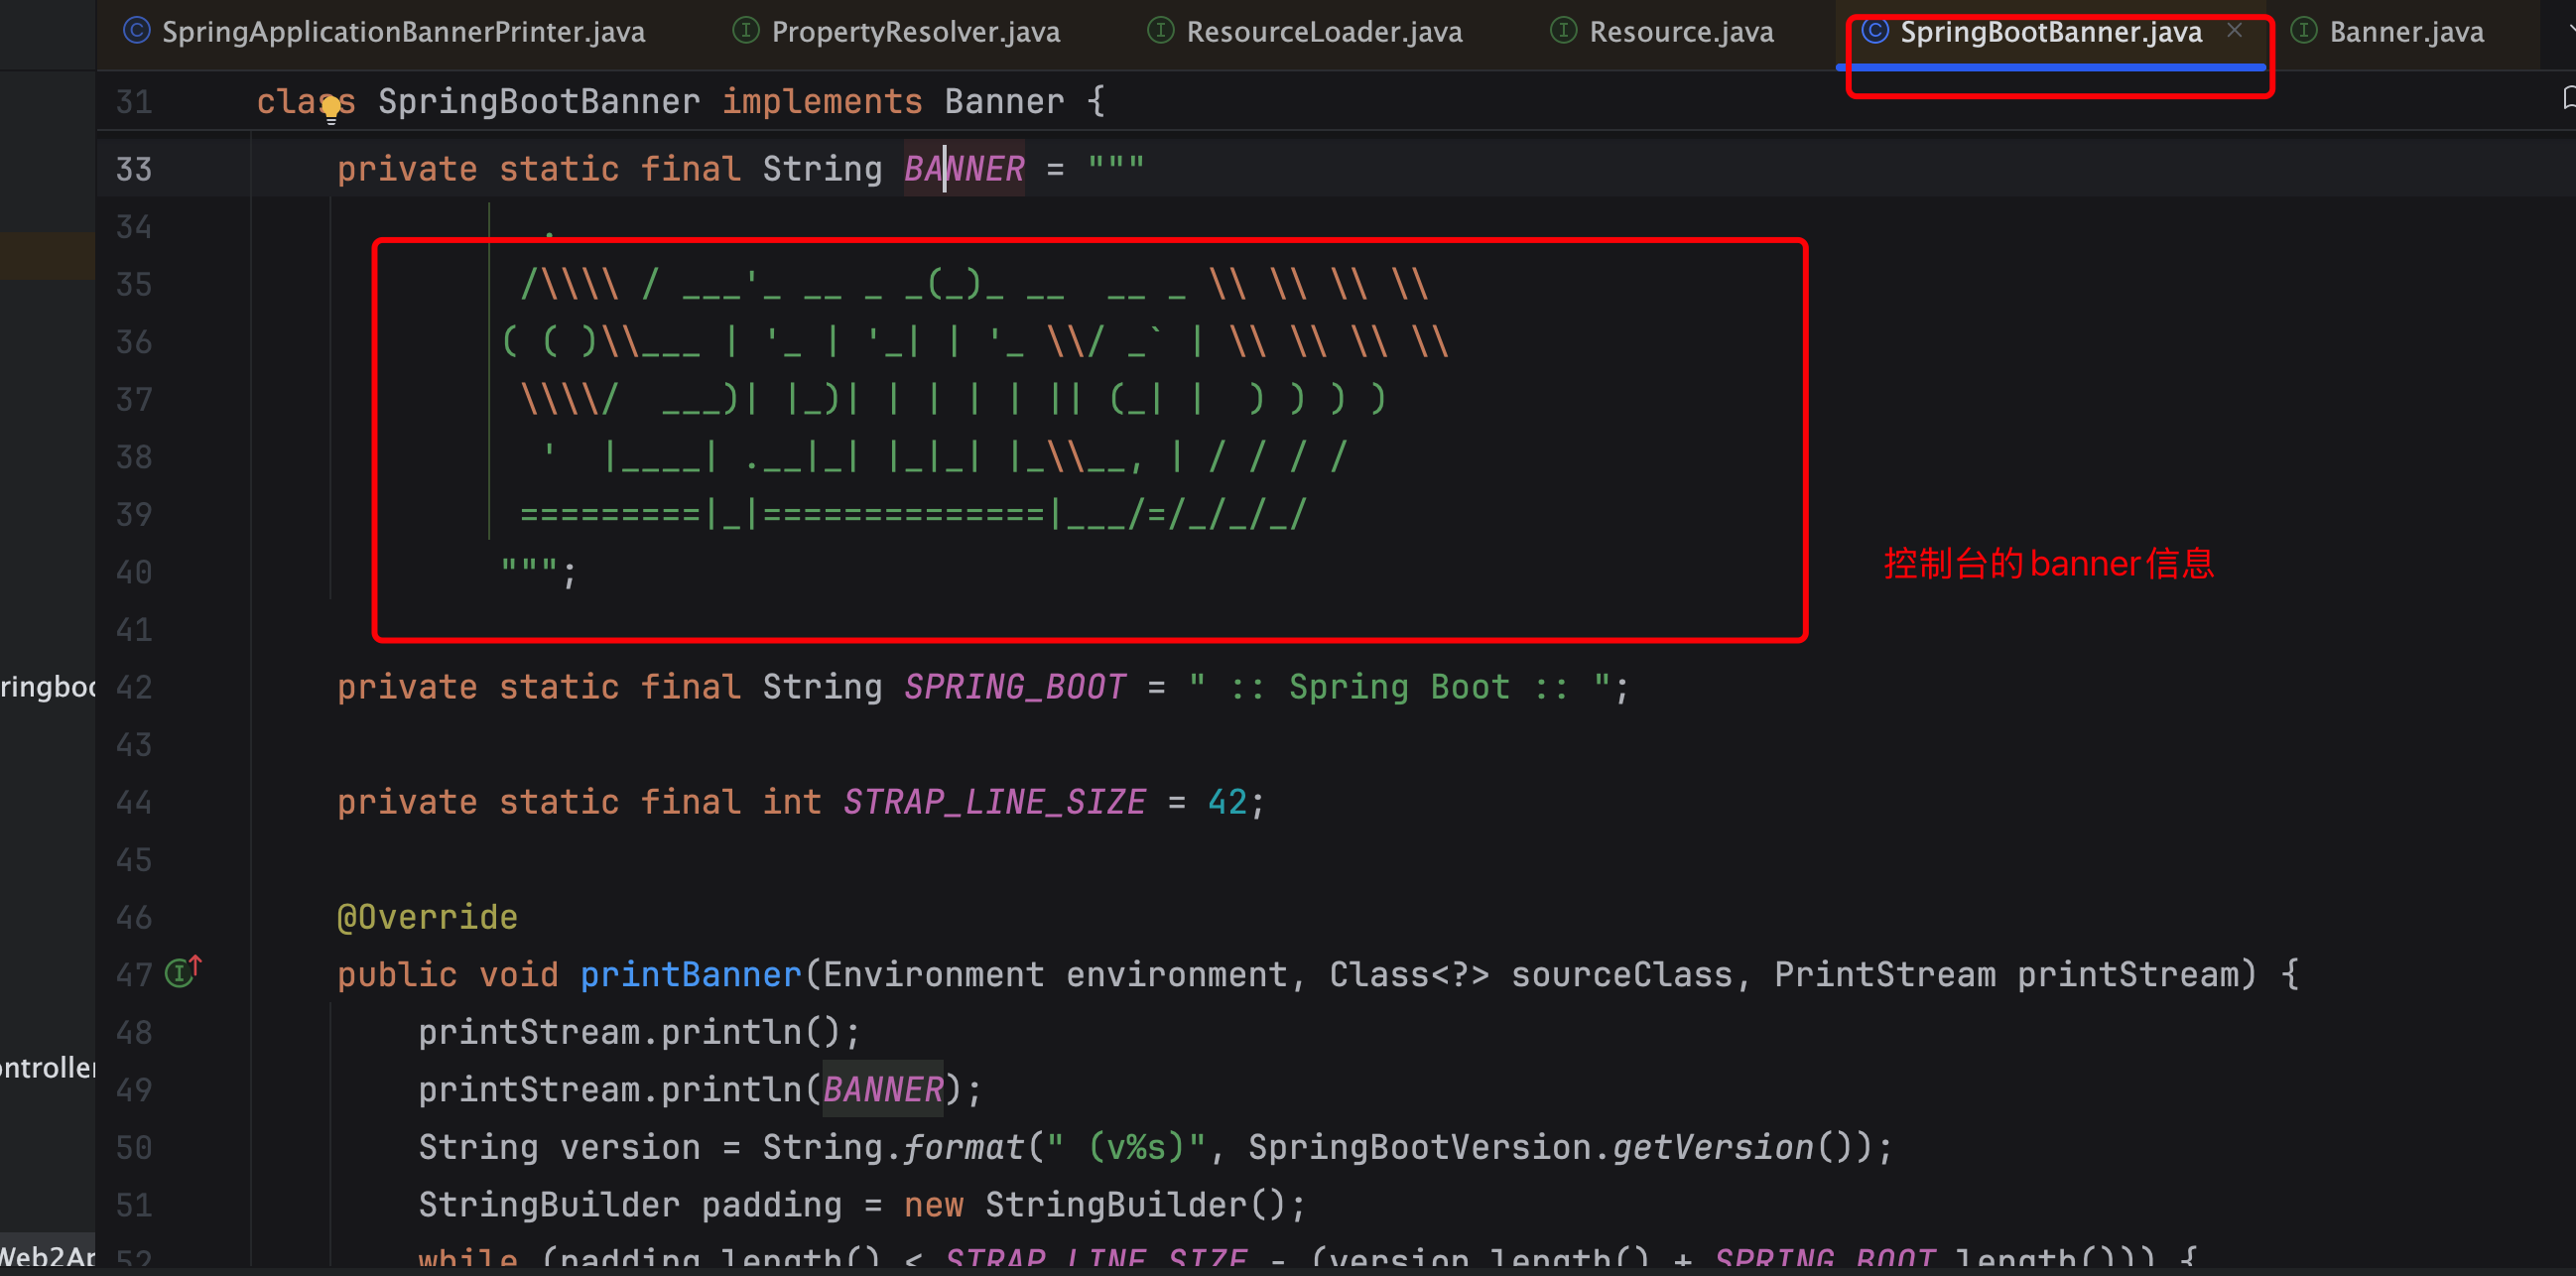
Task: Click the SPRING_BOOT constant name on line 42
Action: pos(1014,687)
